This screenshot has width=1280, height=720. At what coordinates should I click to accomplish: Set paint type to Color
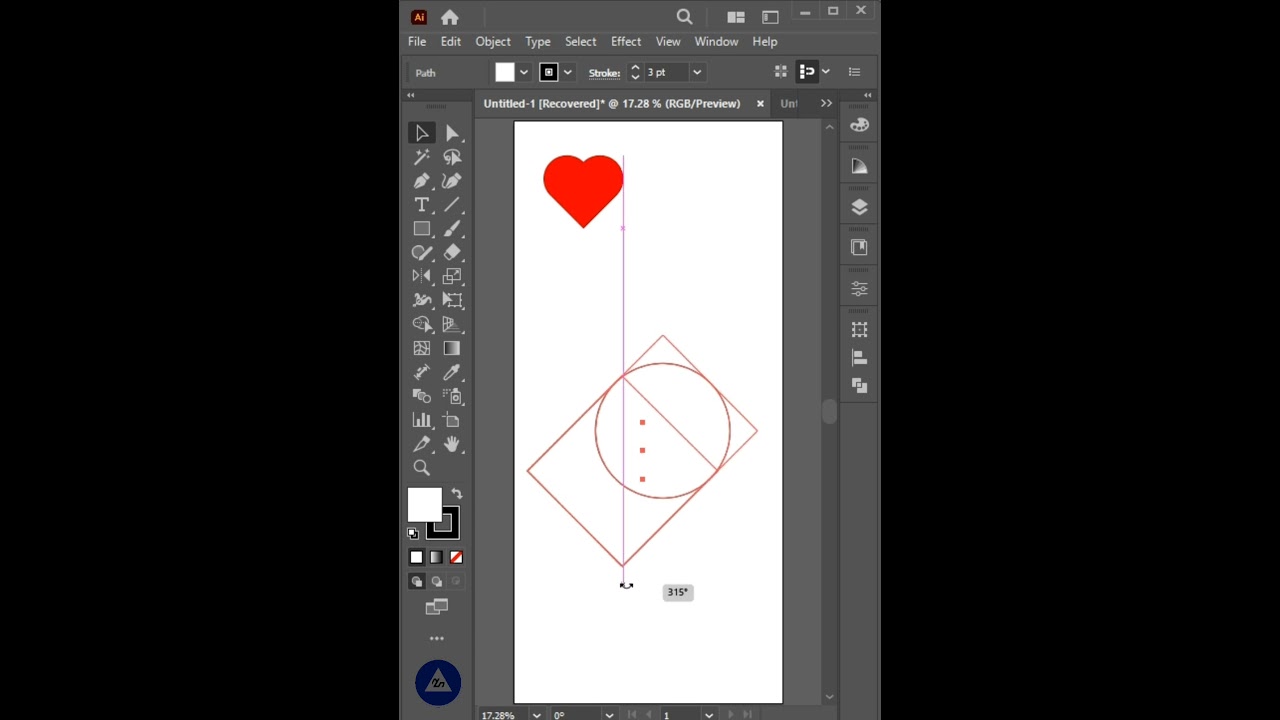pyautogui.click(x=417, y=557)
